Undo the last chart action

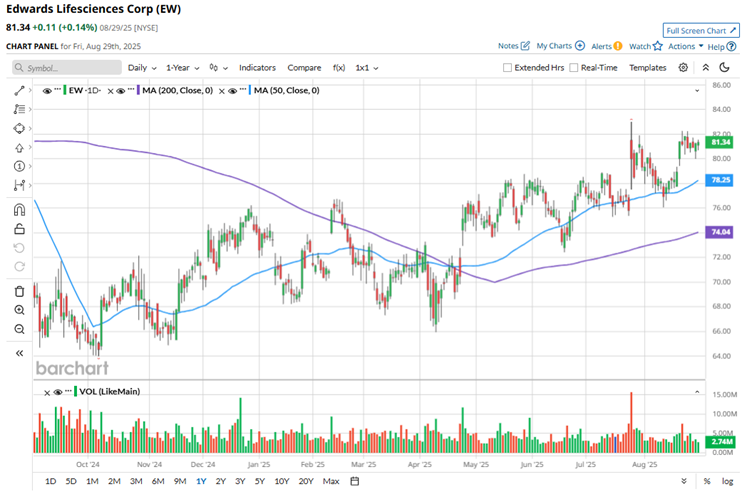click(19, 248)
